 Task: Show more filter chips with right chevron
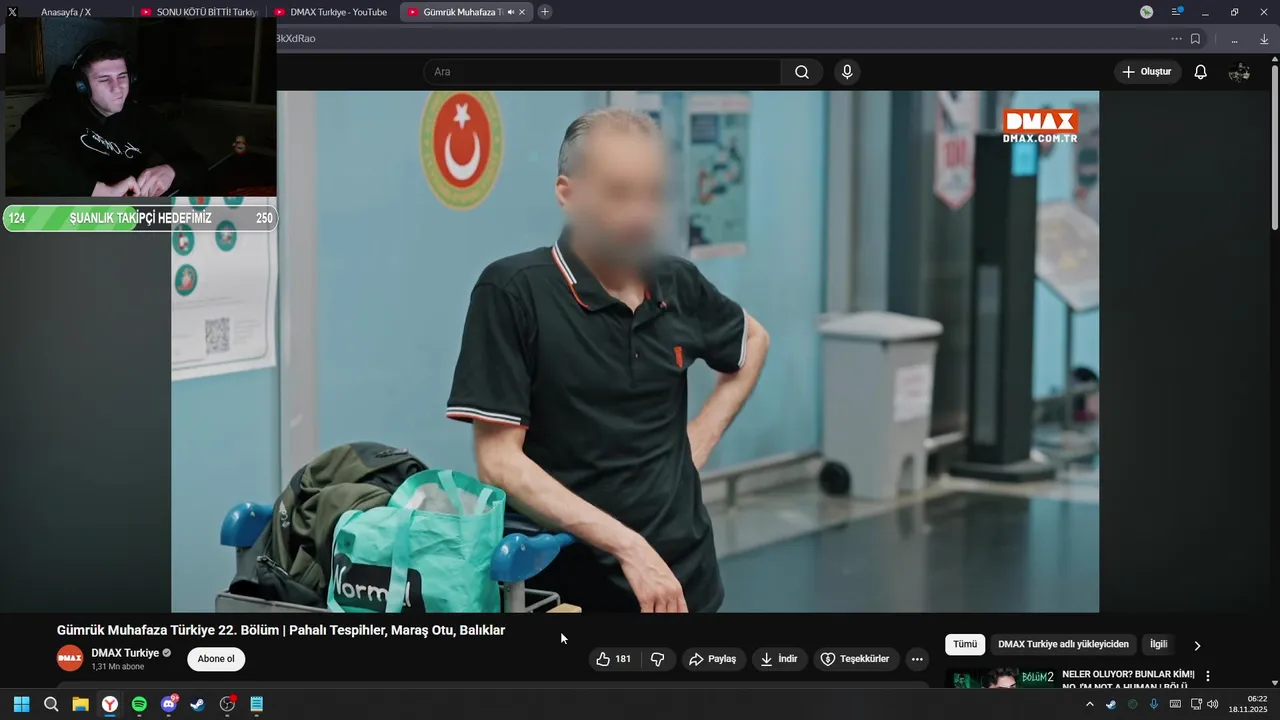pos(1197,645)
